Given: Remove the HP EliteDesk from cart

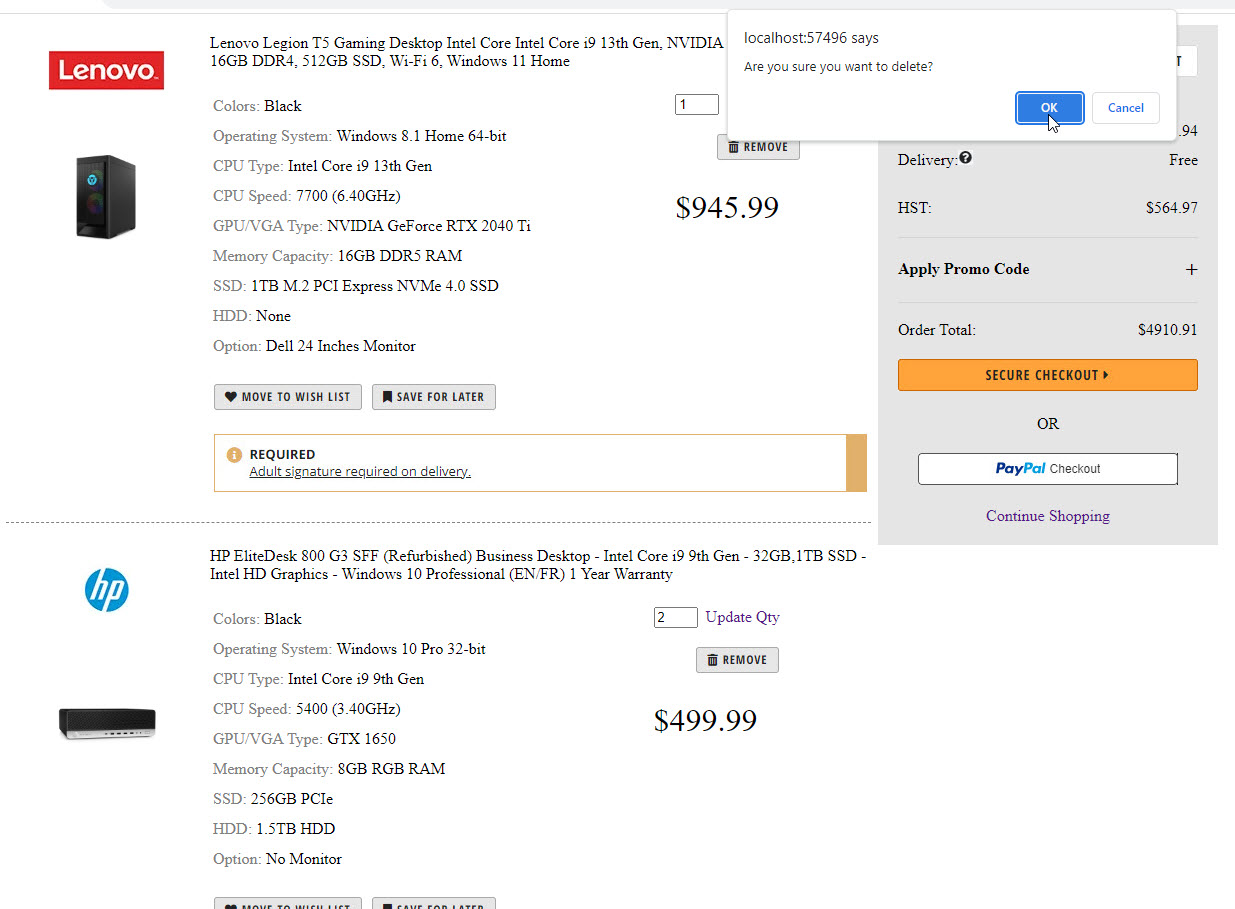Looking at the screenshot, I should pos(737,660).
